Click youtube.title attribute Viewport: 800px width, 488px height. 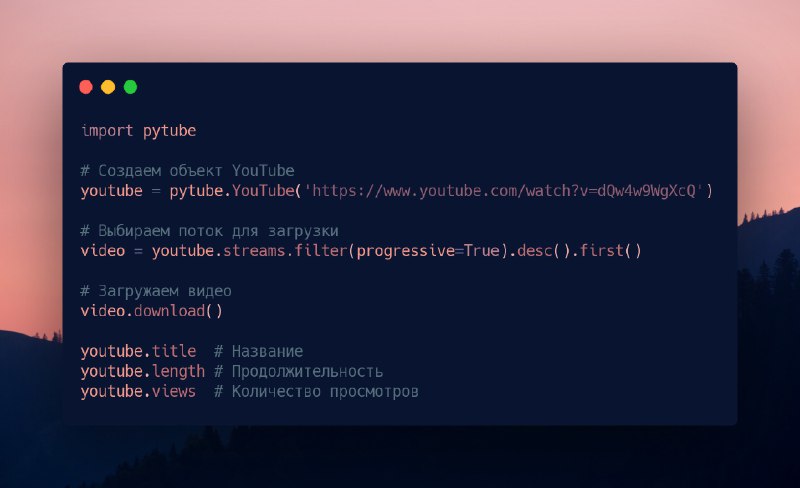pyautogui.click(x=138, y=351)
